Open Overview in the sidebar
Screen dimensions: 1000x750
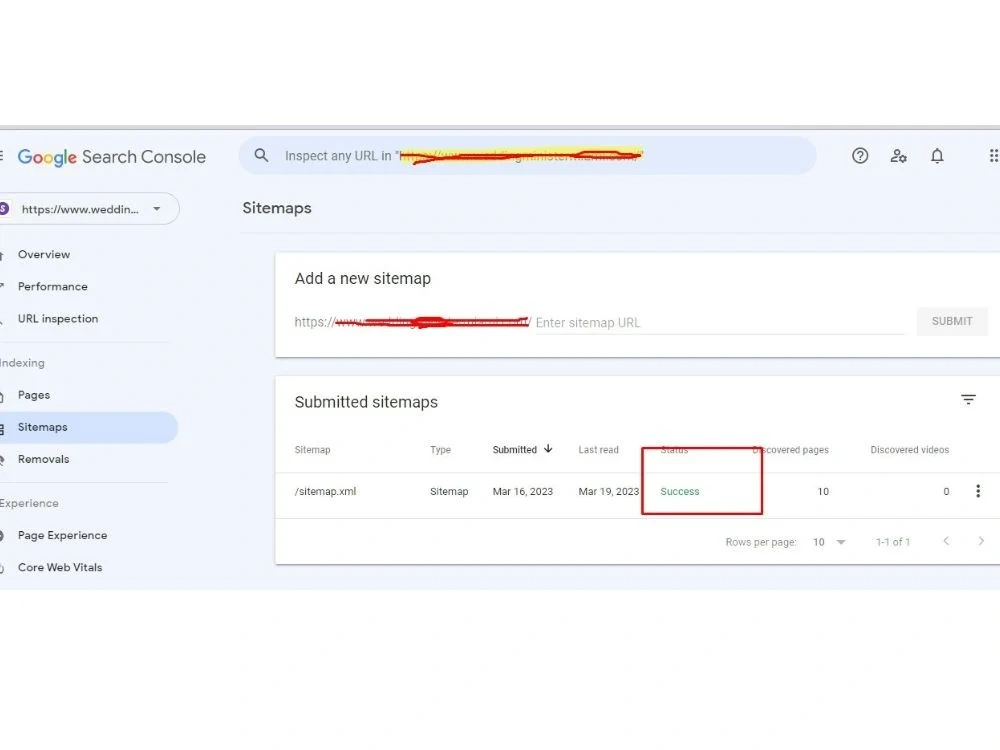pyautogui.click(x=44, y=254)
